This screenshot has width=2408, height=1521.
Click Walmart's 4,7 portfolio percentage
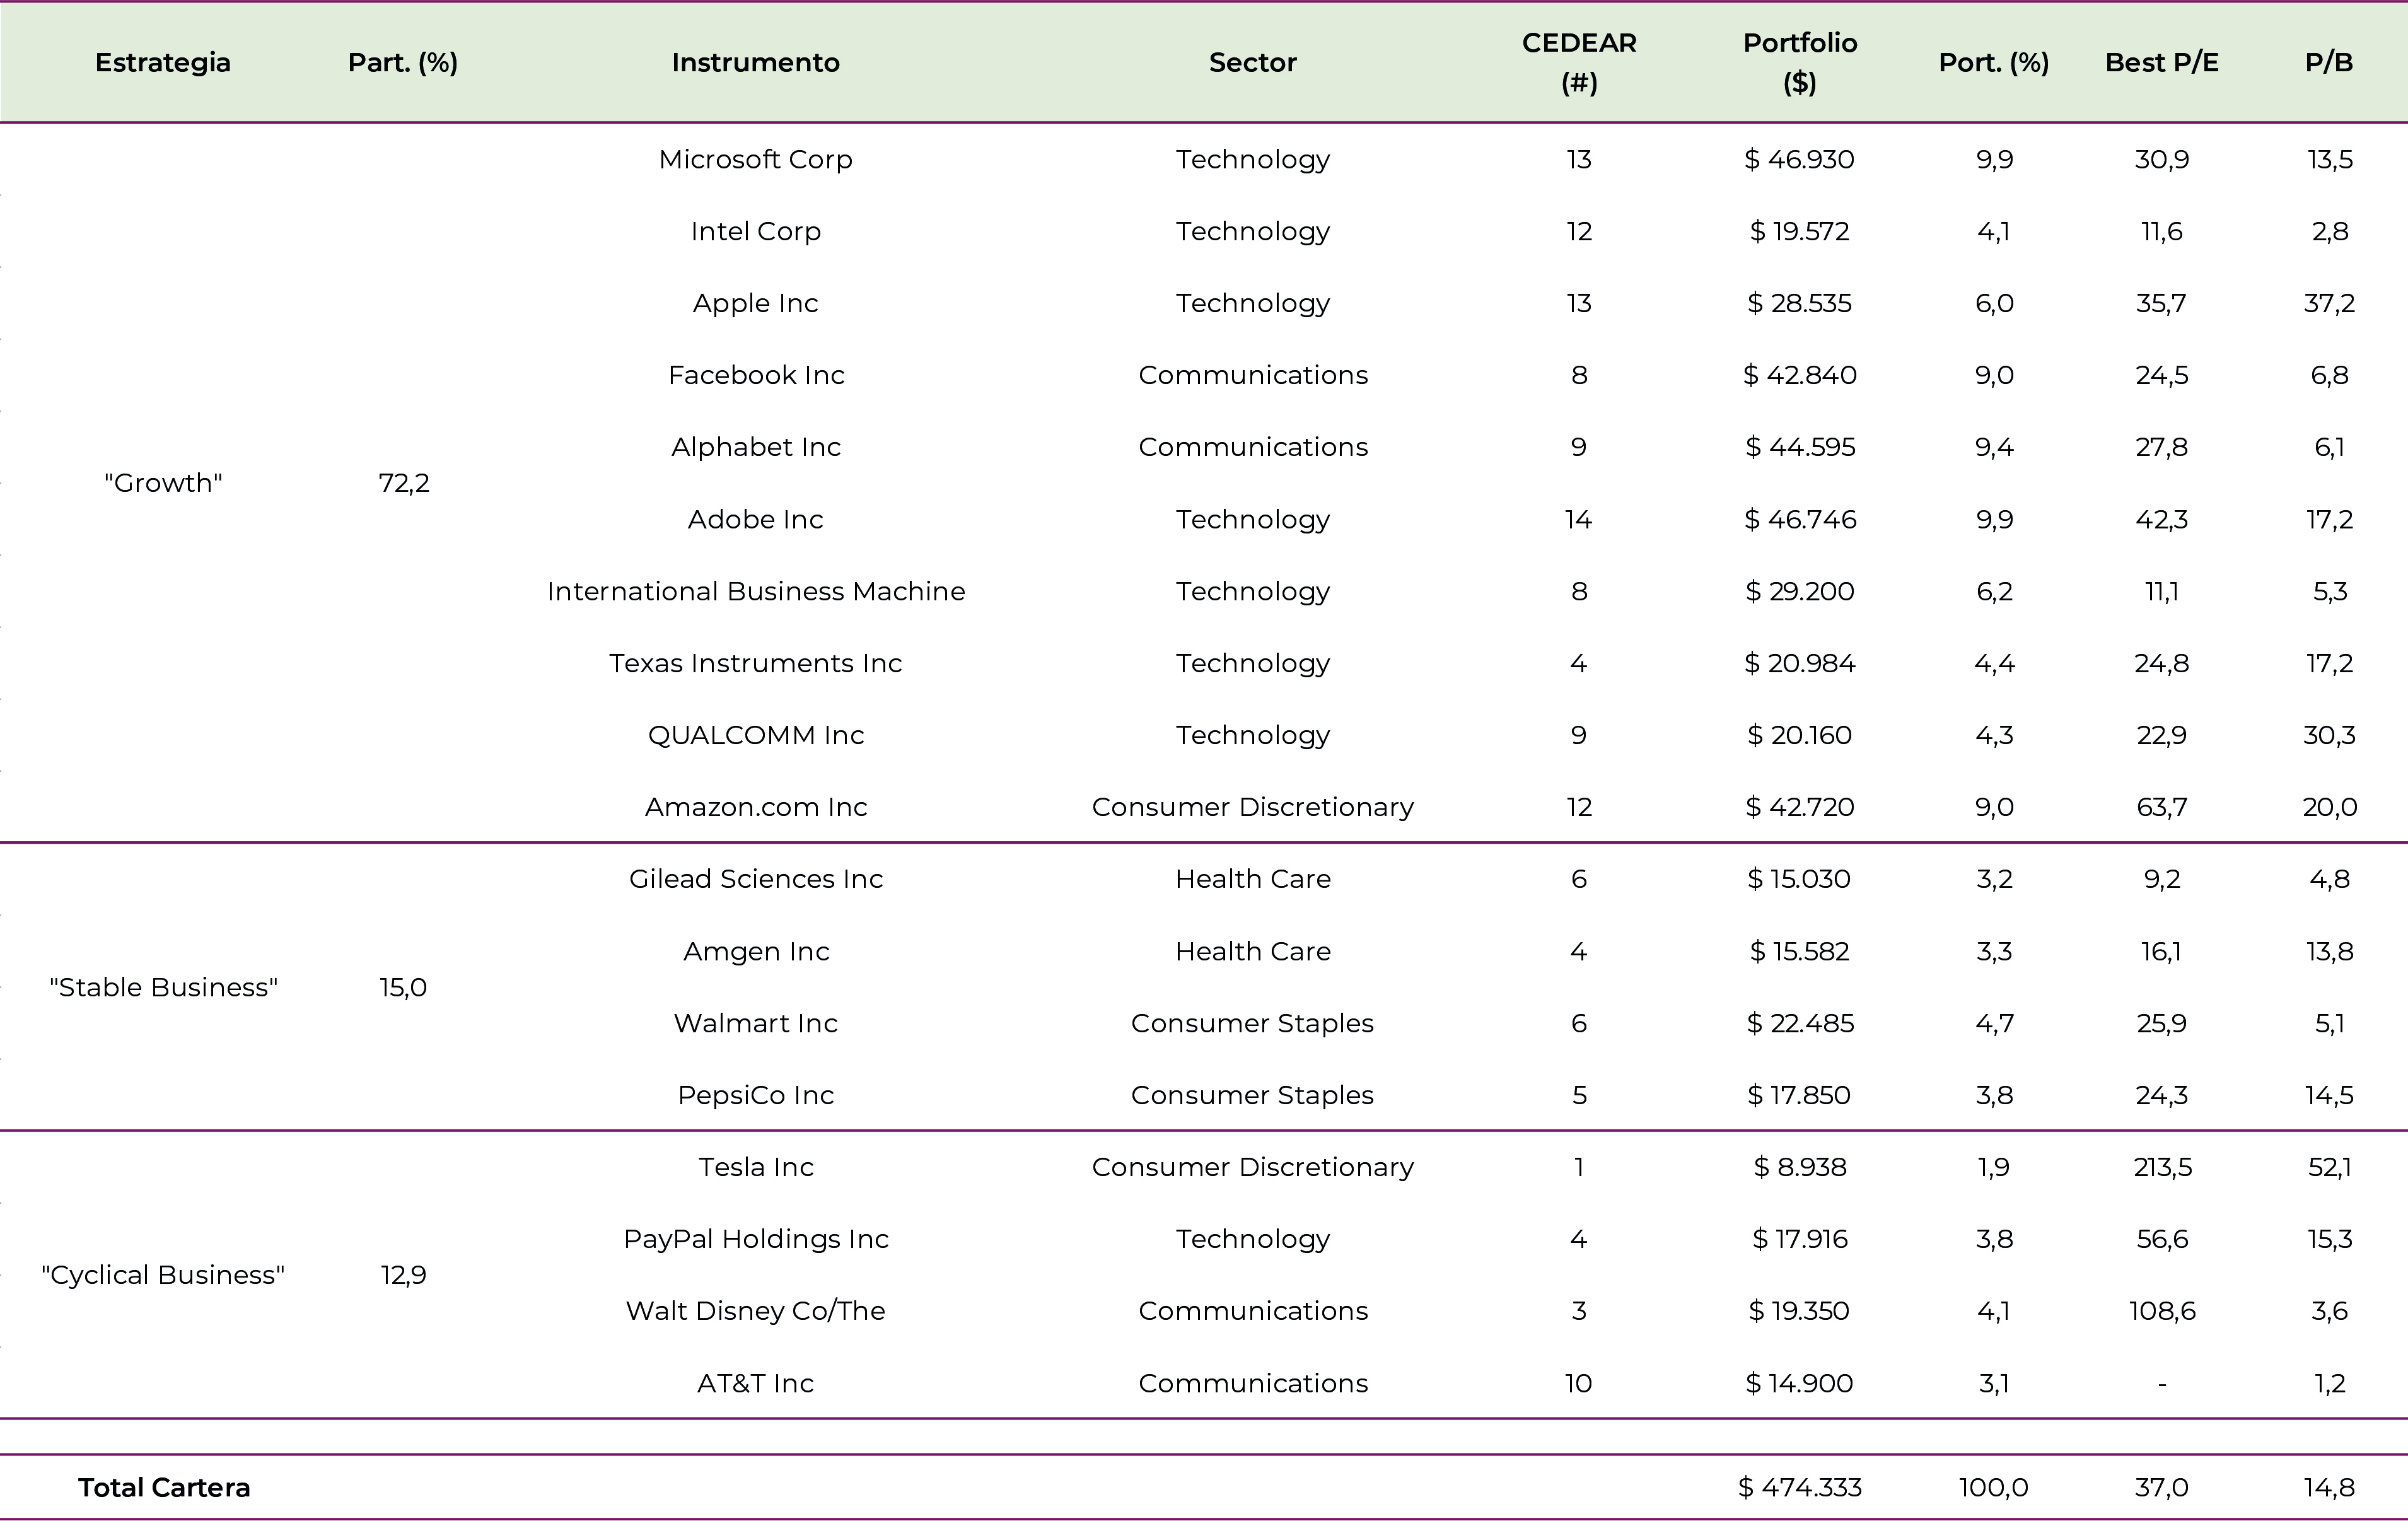1994,1023
